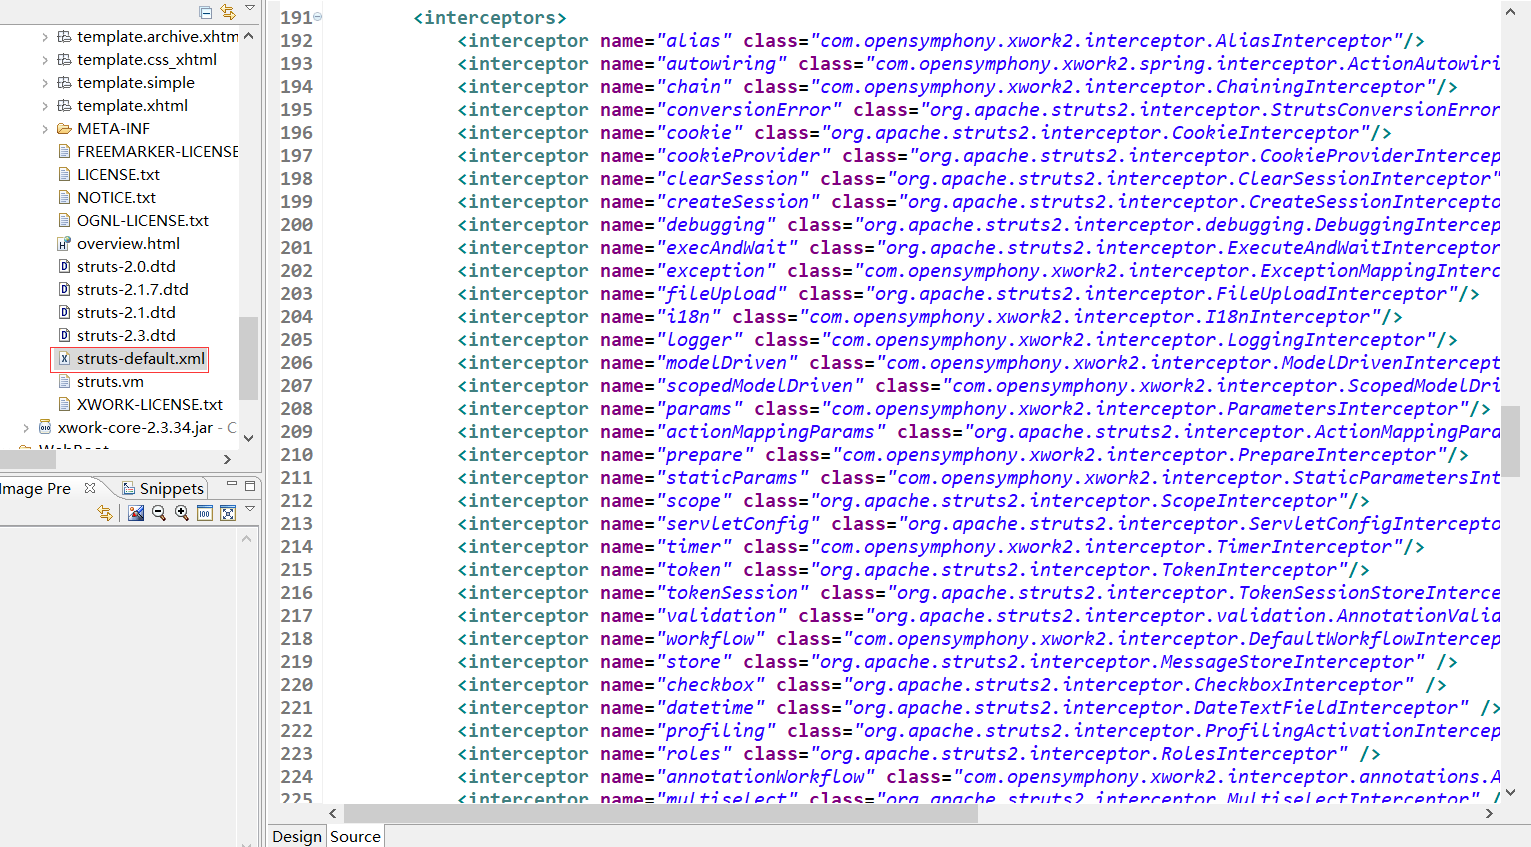Expand template.simple package
Screen dimensions: 1531x847
[x=45, y=83]
